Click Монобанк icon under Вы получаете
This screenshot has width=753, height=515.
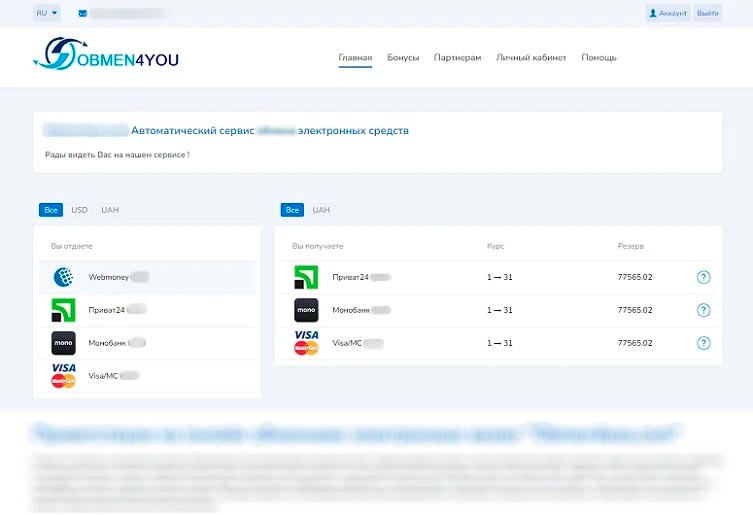click(306, 310)
